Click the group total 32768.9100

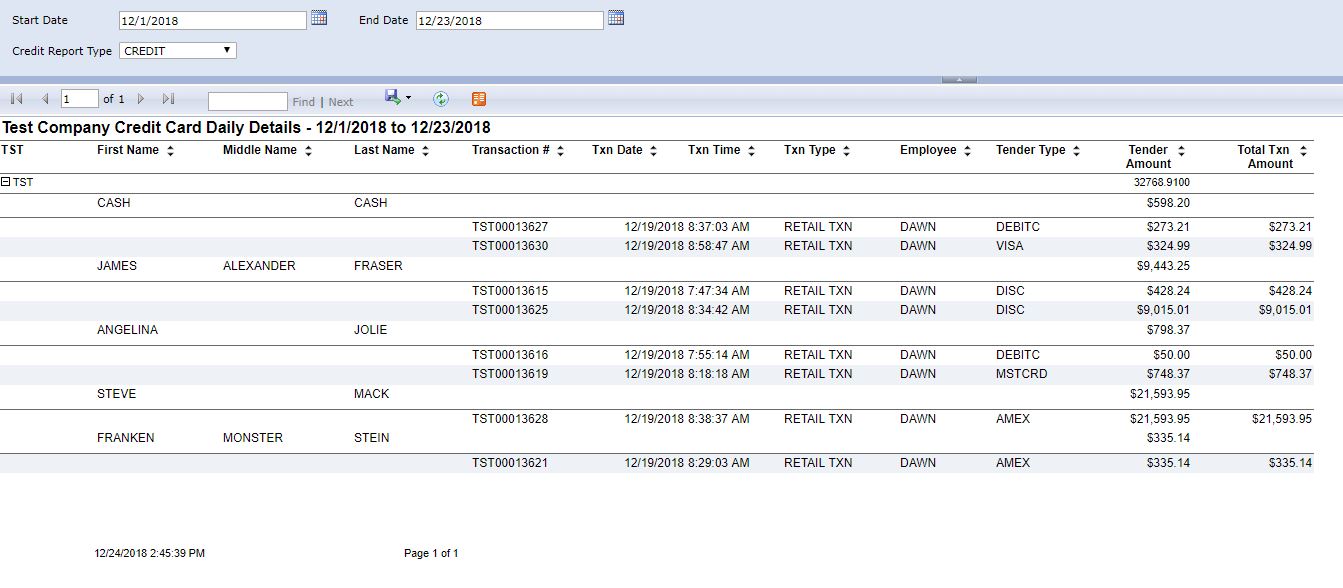1161,183
